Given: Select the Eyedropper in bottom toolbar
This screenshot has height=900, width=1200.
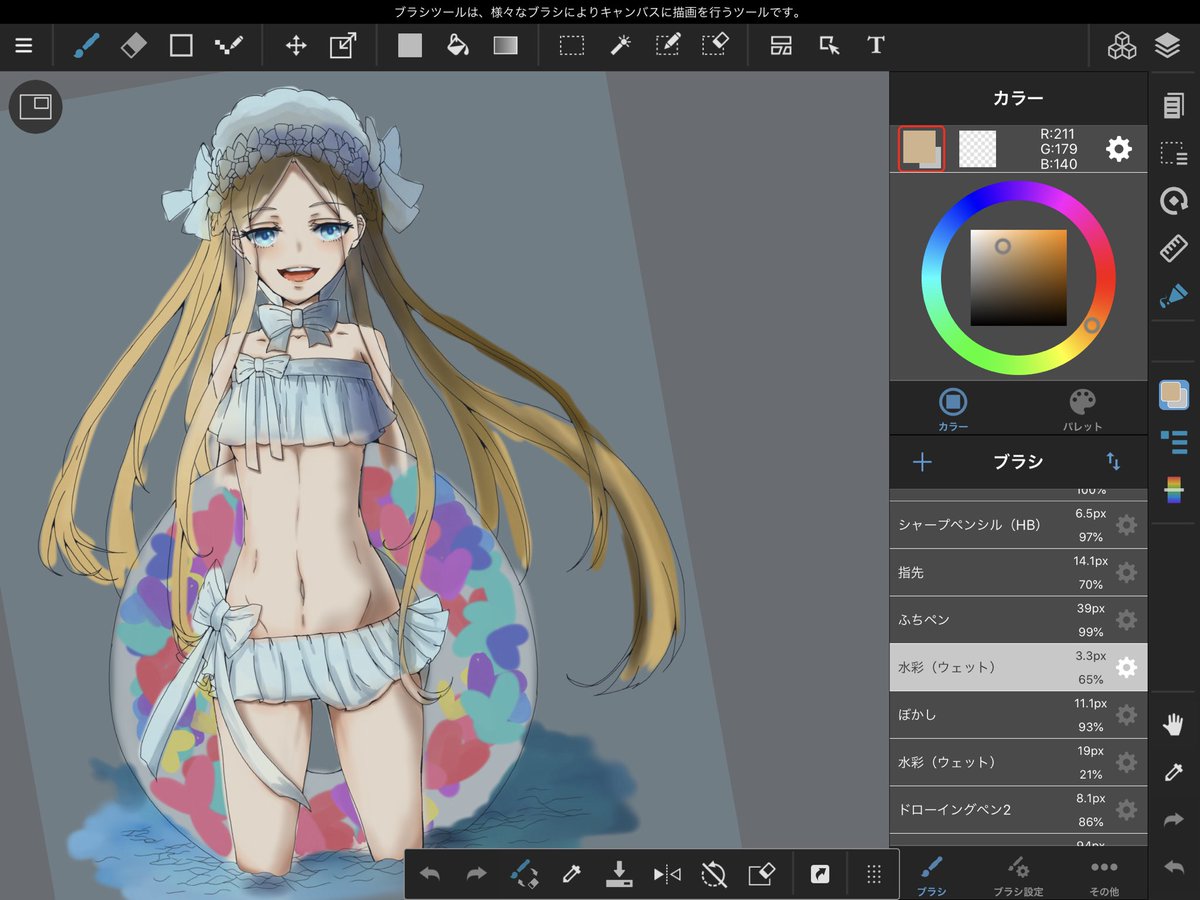Looking at the screenshot, I should tap(572, 874).
